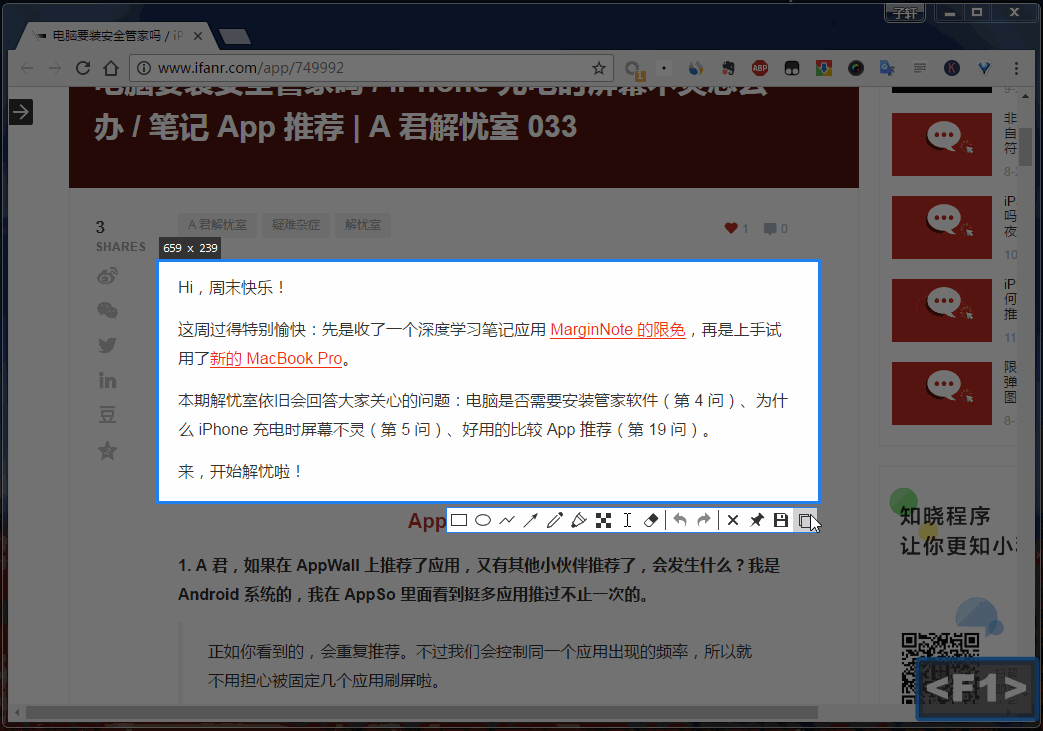Click the horizontal scrollbar at the bottom
1043x731 pixels.
click(x=421, y=712)
